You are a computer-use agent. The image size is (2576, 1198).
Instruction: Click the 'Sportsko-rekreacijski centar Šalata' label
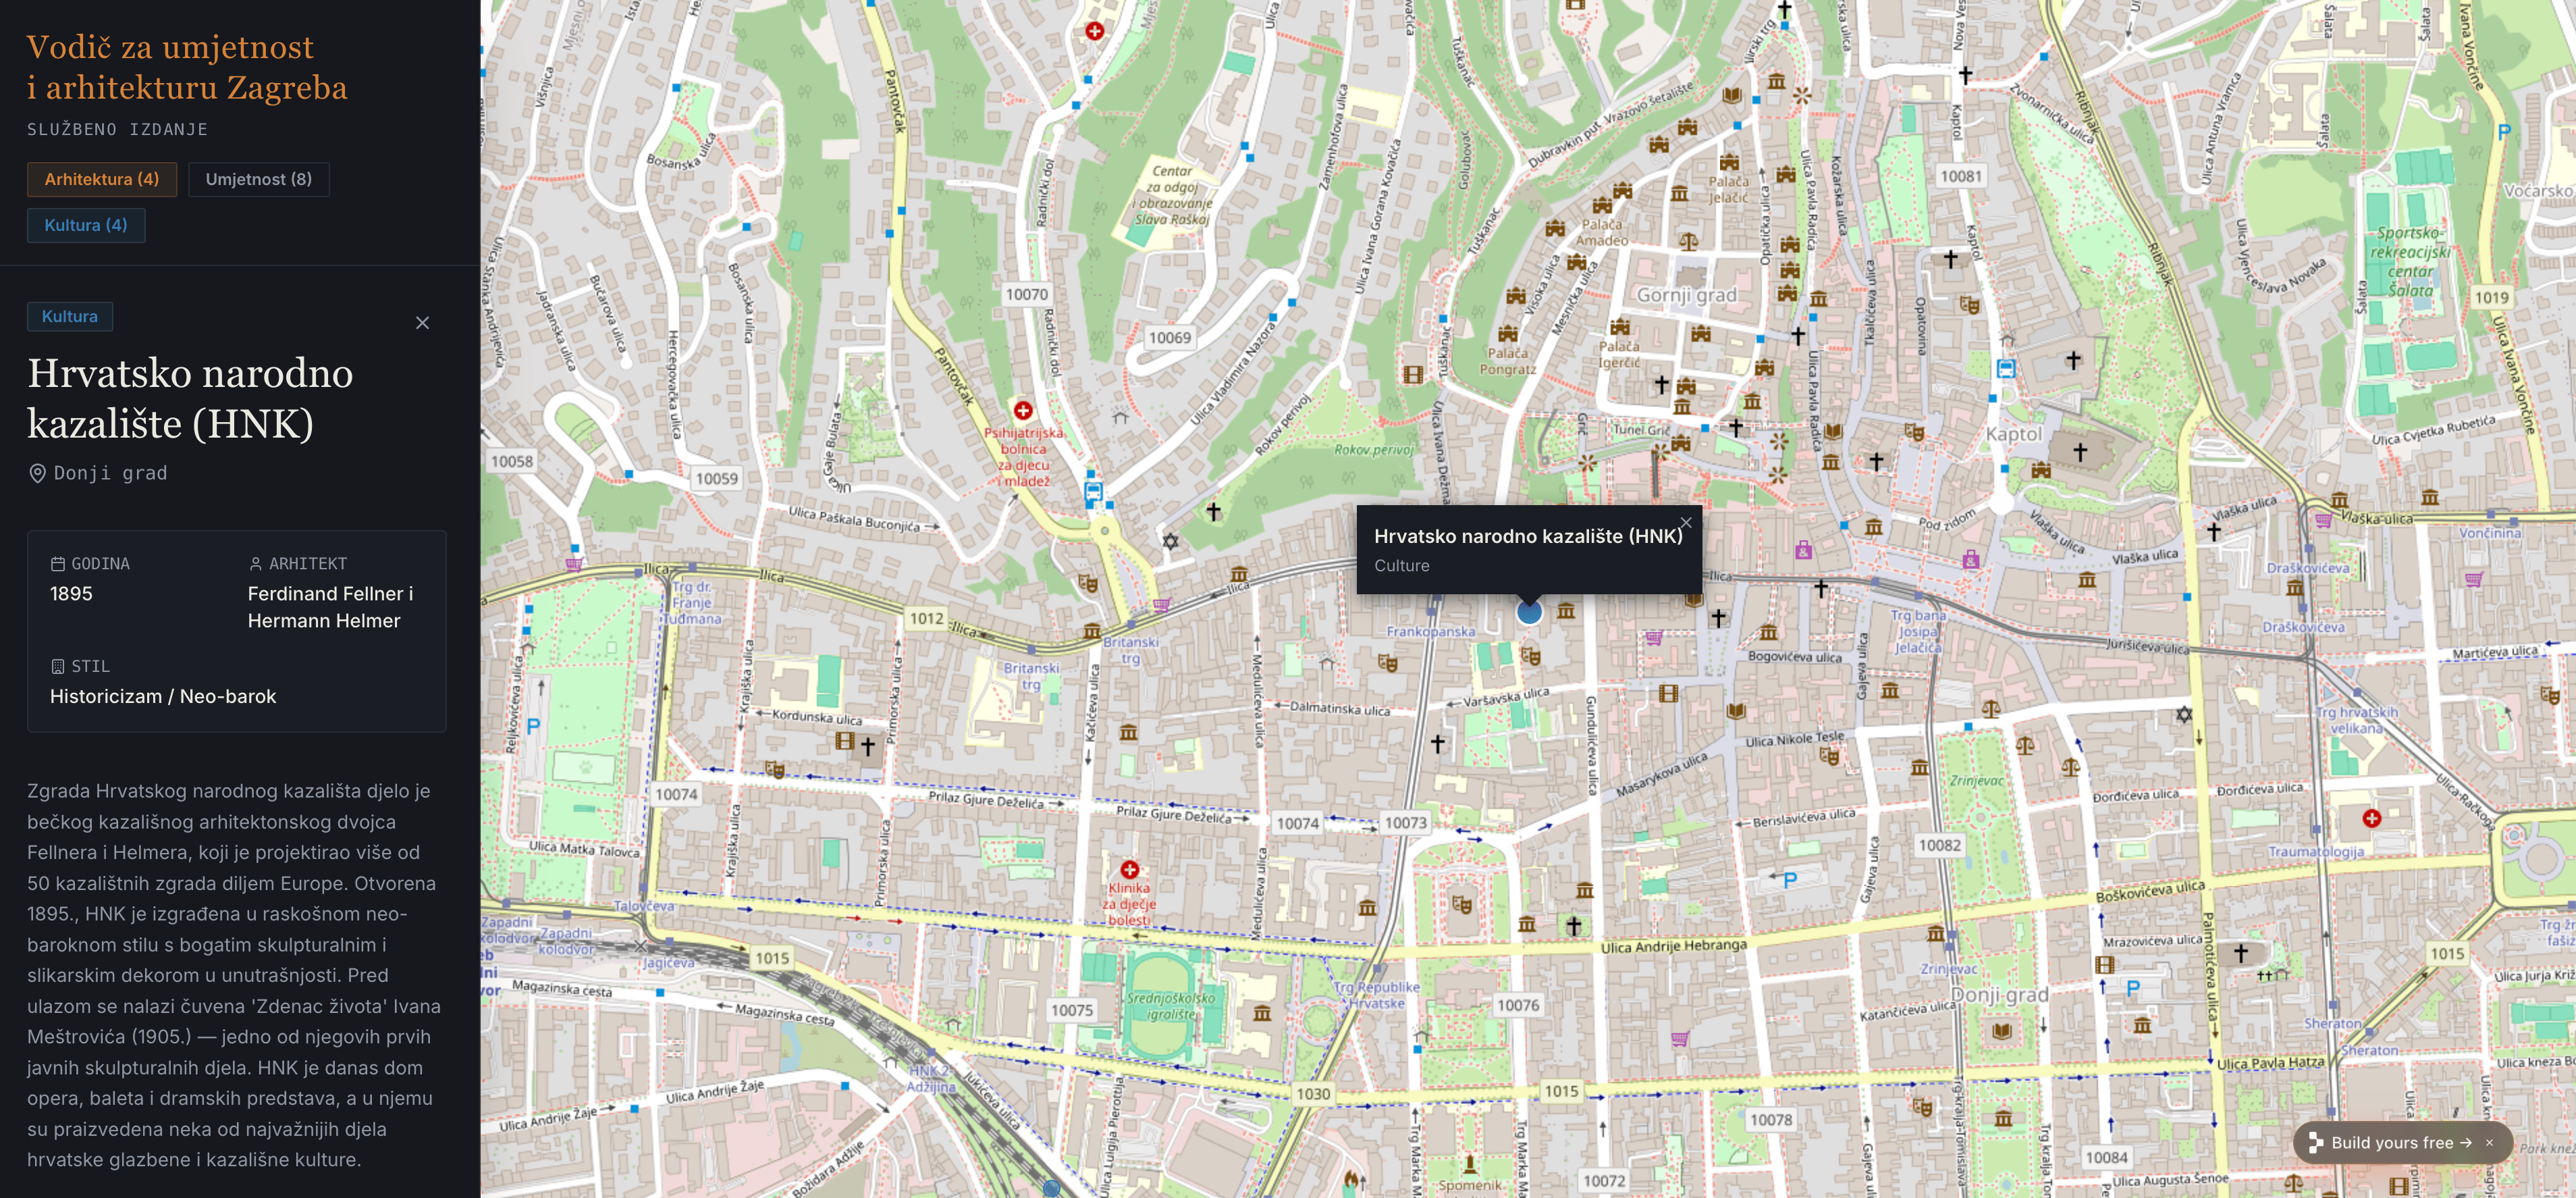pyautogui.click(x=2410, y=262)
